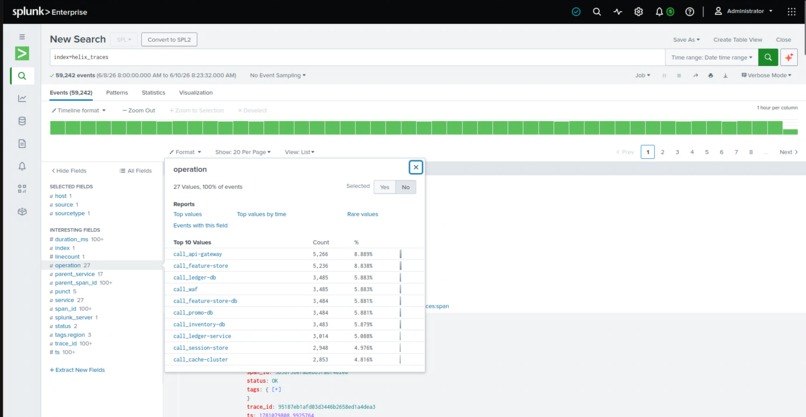806x417 pixels.
Task: Open the View: List dropdown
Action: coord(300,152)
